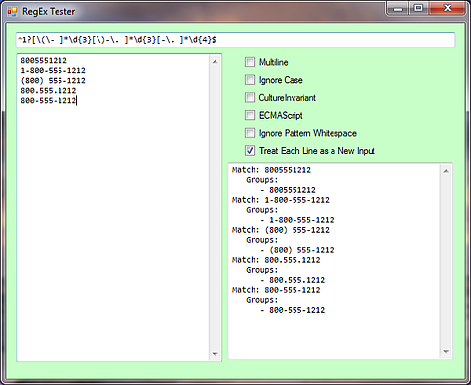Uncheck Treat Each Line as a New Input
The width and height of the screenshot is (471, 385).
tap(250, 150)
